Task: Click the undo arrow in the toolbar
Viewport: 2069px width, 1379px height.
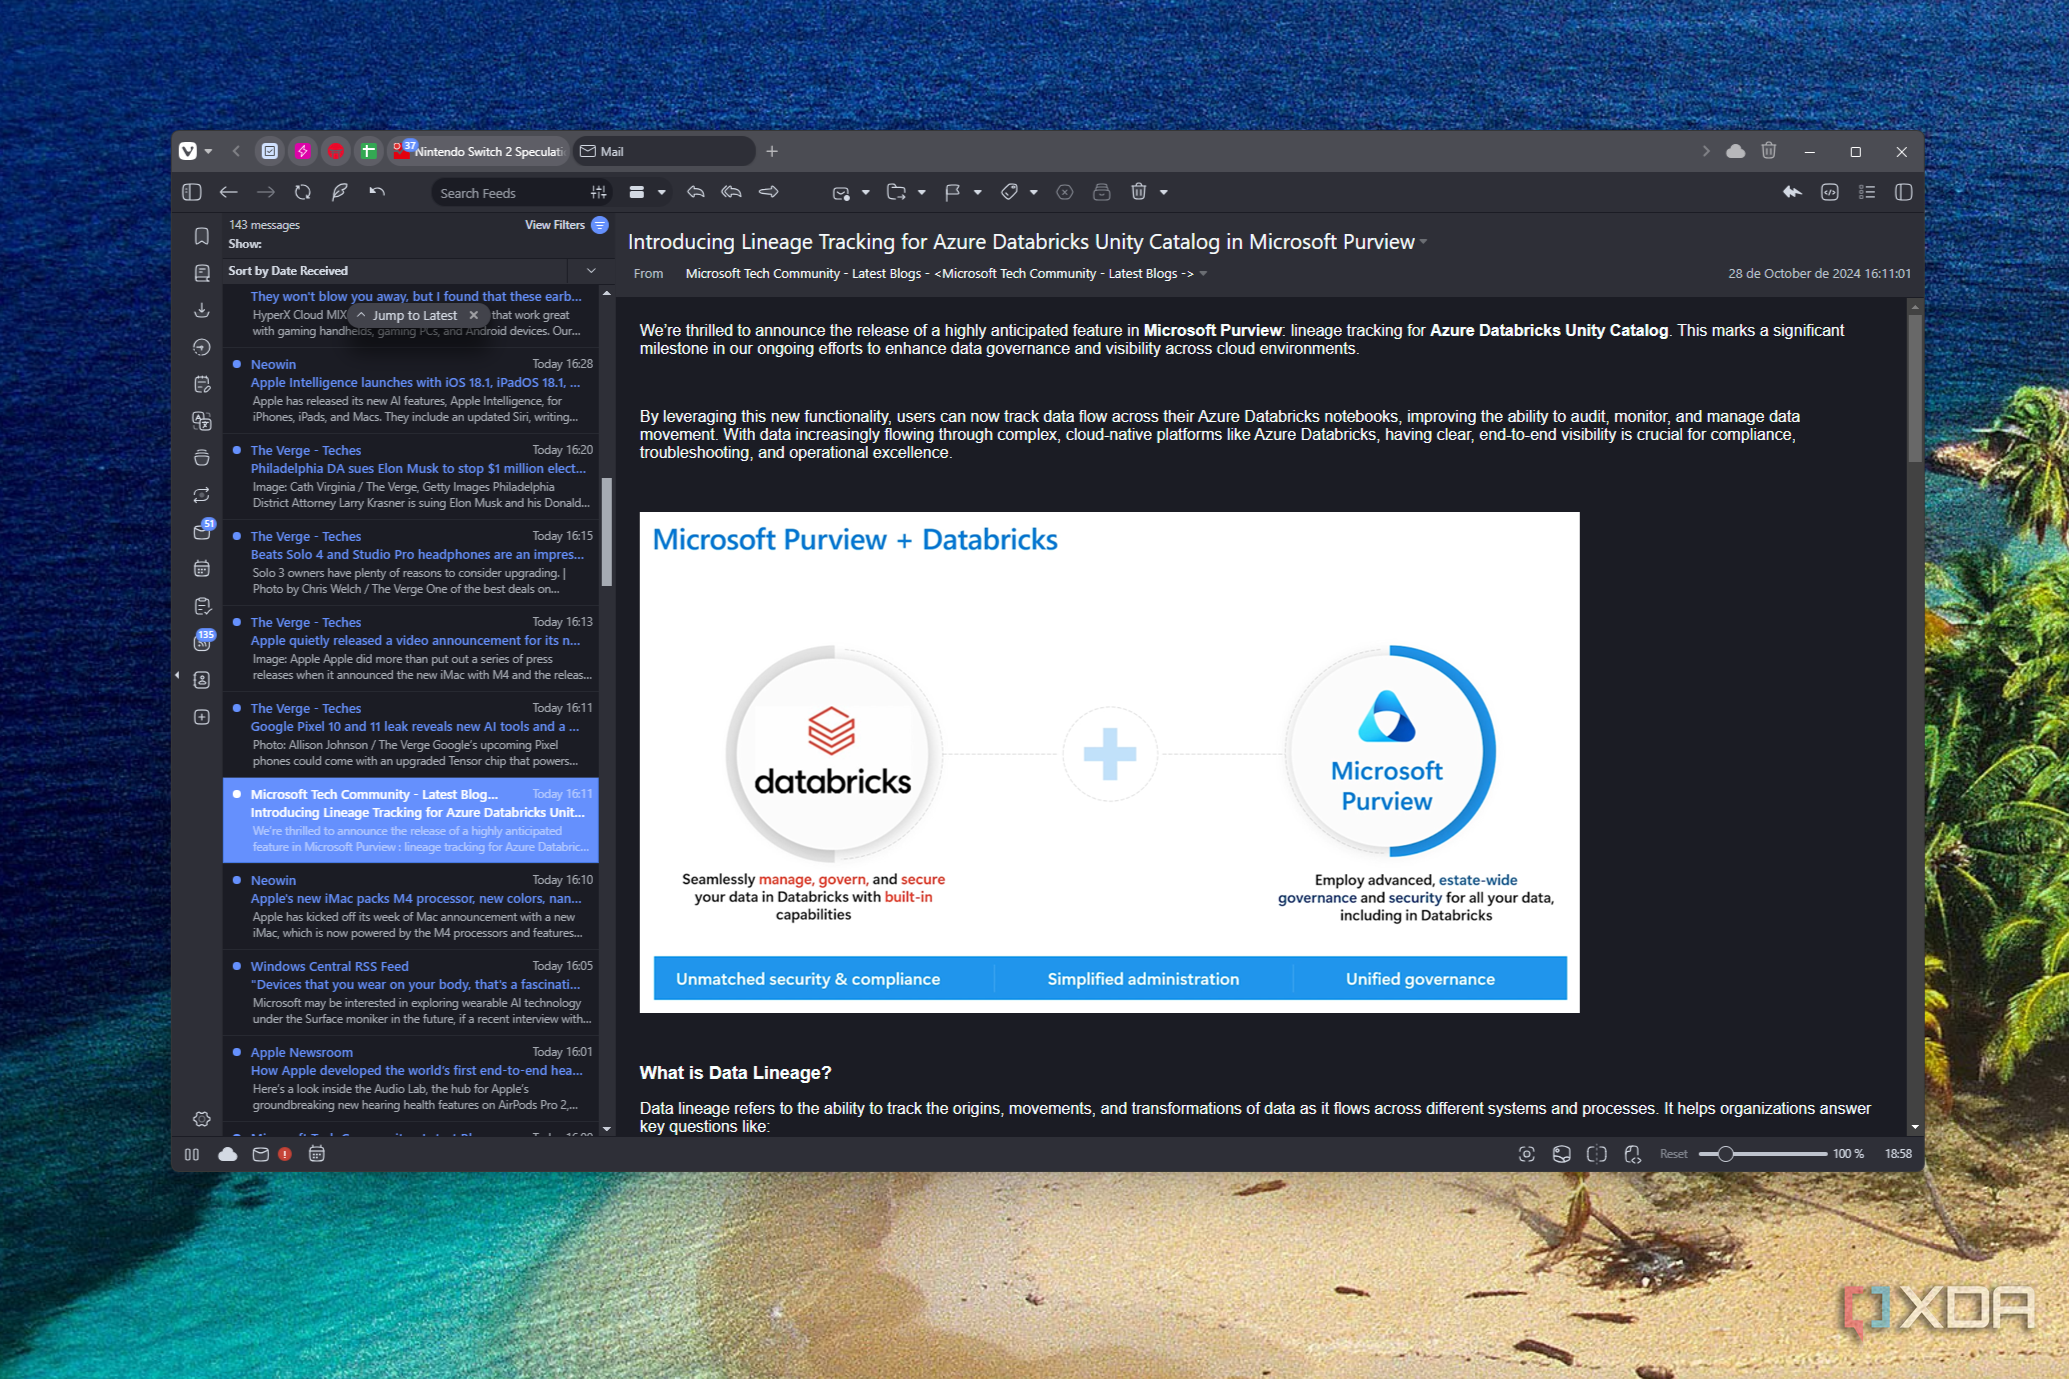Action: point(377,192)
